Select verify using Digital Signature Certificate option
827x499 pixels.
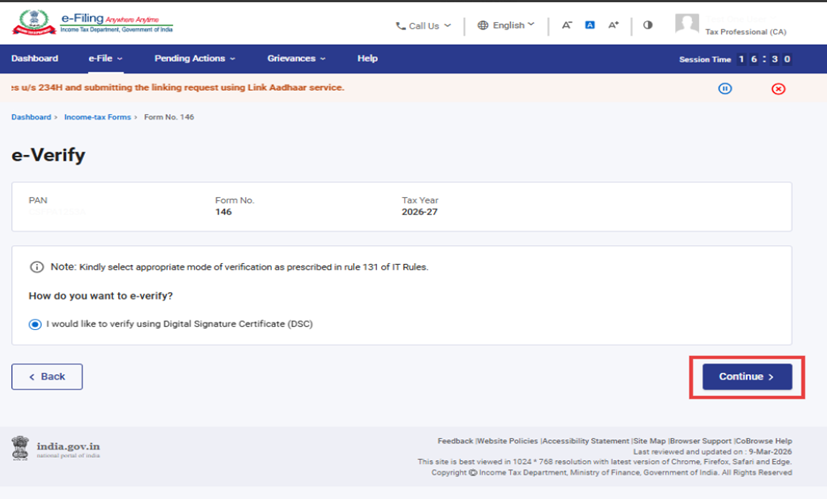click(x=36, y=324)
